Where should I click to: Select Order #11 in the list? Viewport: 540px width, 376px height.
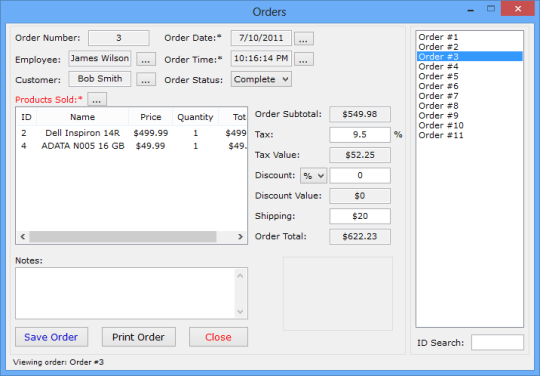coord(469,135)
